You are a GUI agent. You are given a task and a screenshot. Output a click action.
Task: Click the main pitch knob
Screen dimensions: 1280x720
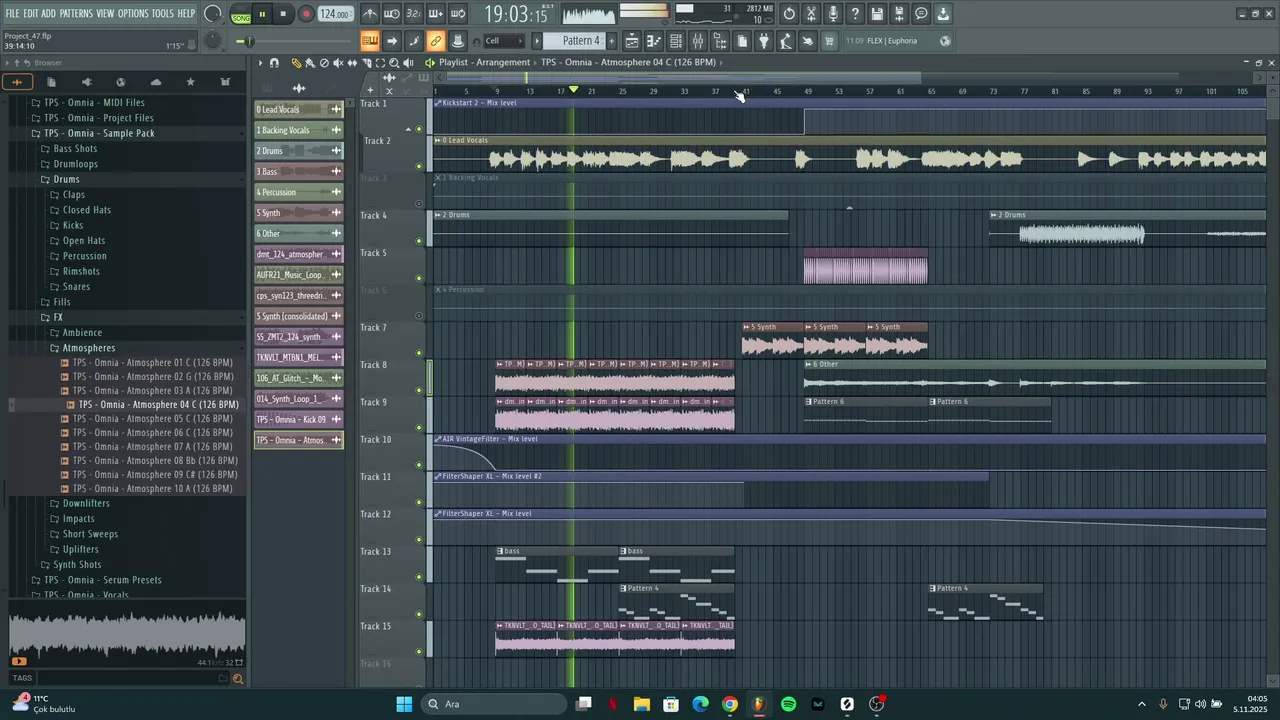coord(213,41)
